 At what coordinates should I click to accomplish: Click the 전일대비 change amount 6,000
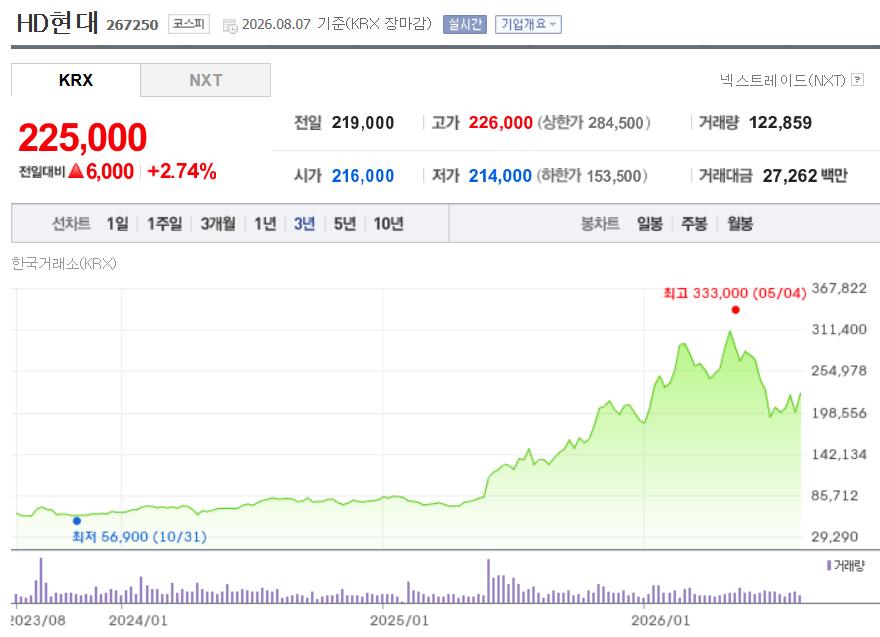pyautogui.click(x=110, y=171)
